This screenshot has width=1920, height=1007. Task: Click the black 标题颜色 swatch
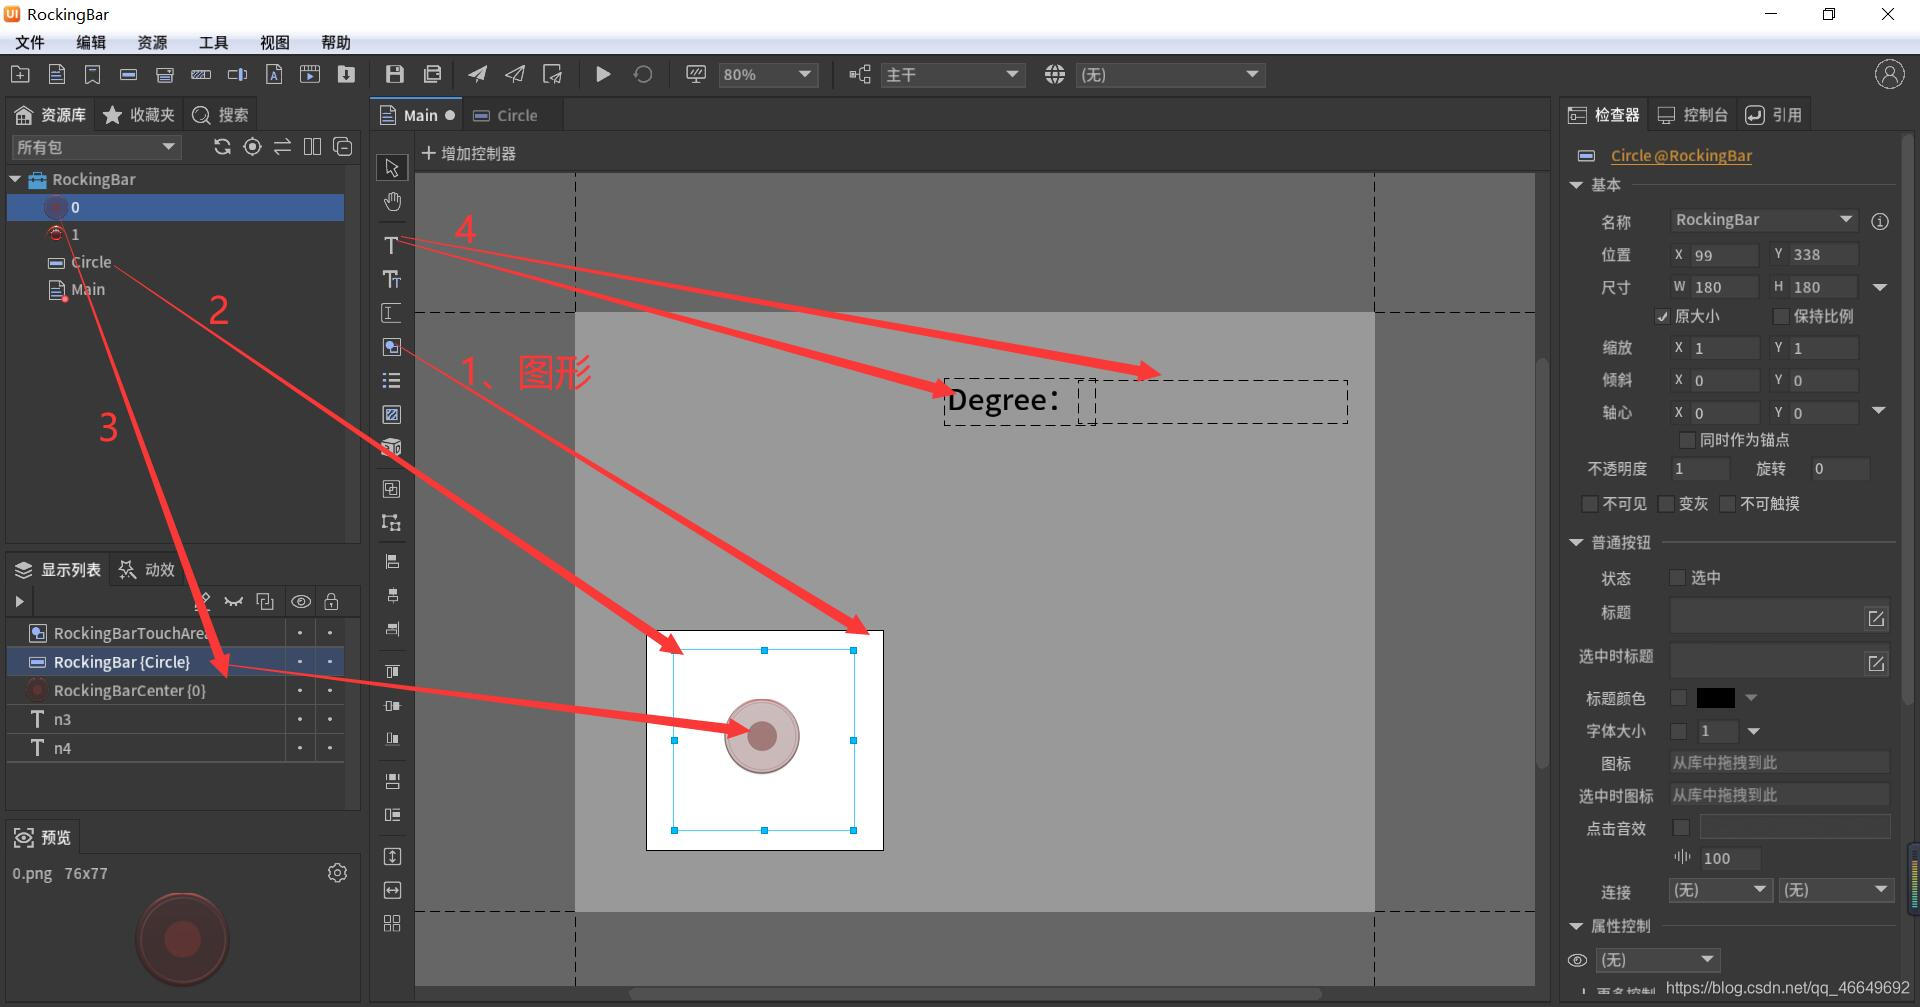1716,698
